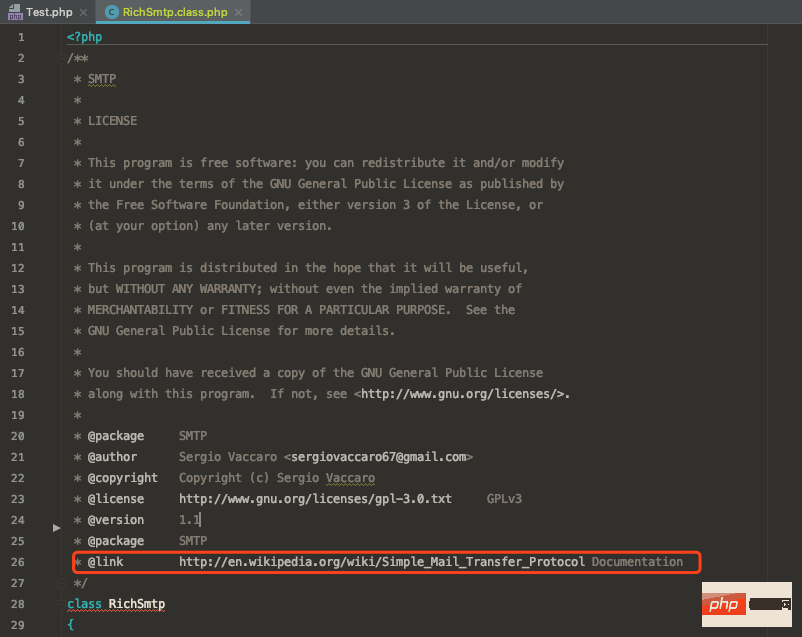Select the RichSmtp.class.php tab

tap(174, 12)
